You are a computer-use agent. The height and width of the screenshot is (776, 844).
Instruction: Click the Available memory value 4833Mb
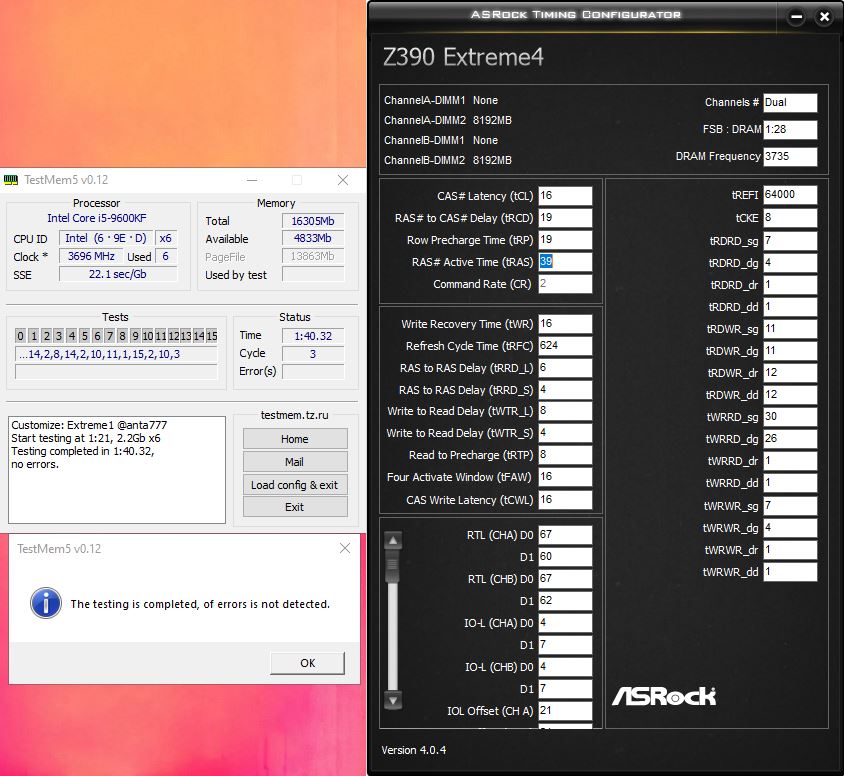tap(313, 238)
